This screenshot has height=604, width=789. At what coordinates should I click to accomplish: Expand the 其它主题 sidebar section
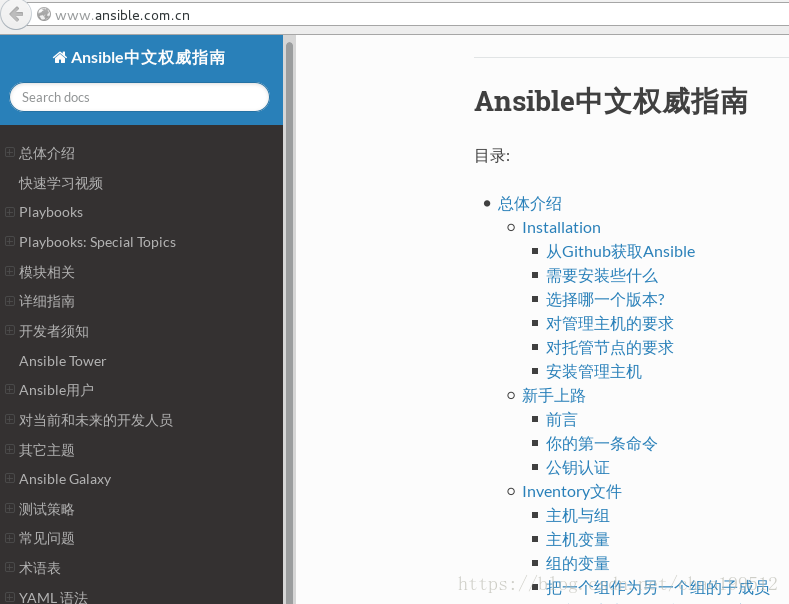pyautogui.click(x=10, y=449)
